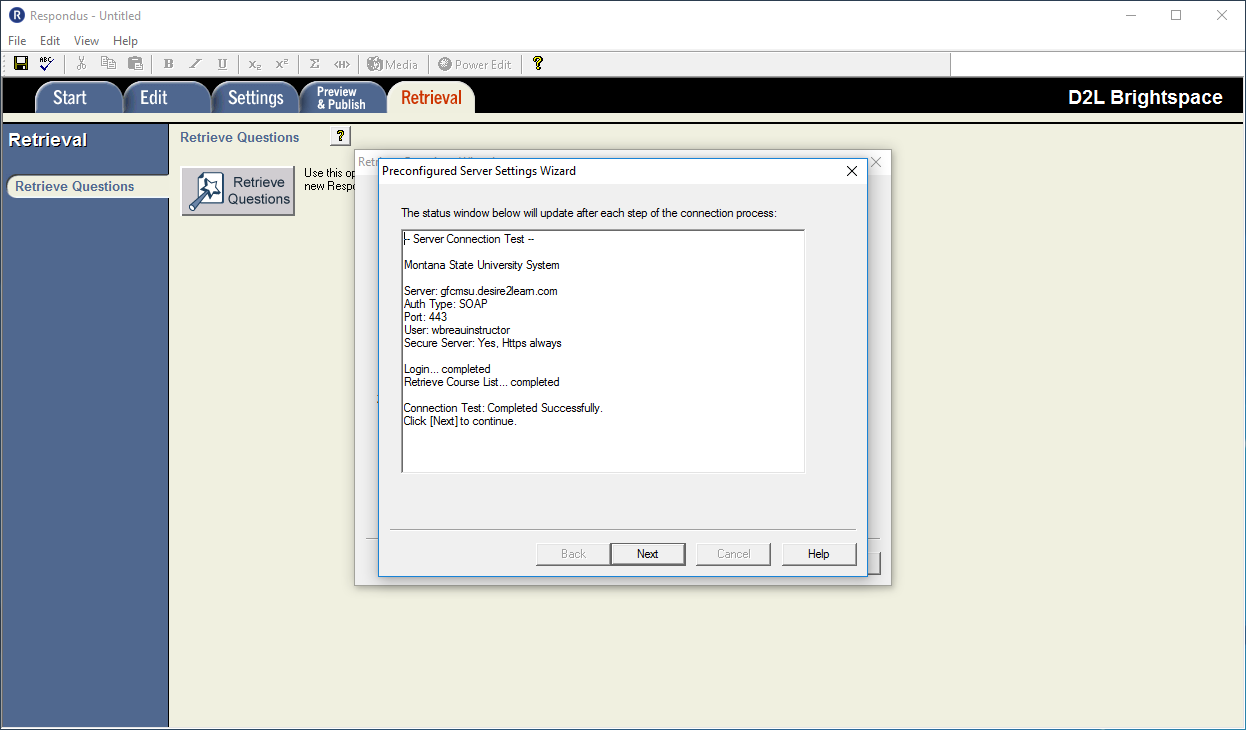Select the Retrieval tab

(x=431, y=97)
